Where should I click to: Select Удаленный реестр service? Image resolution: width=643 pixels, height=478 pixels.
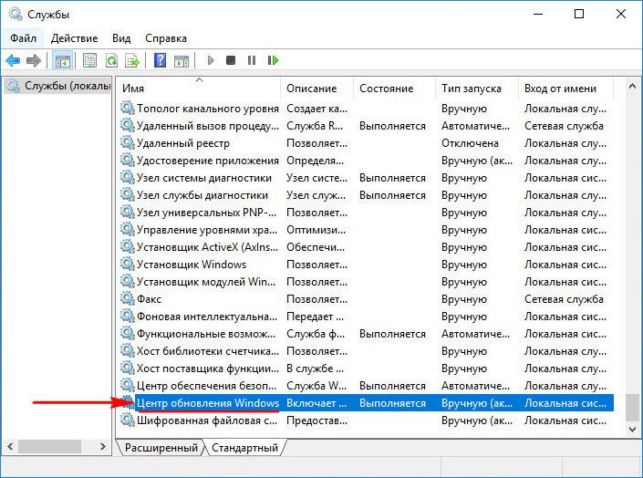click(367, 143)
